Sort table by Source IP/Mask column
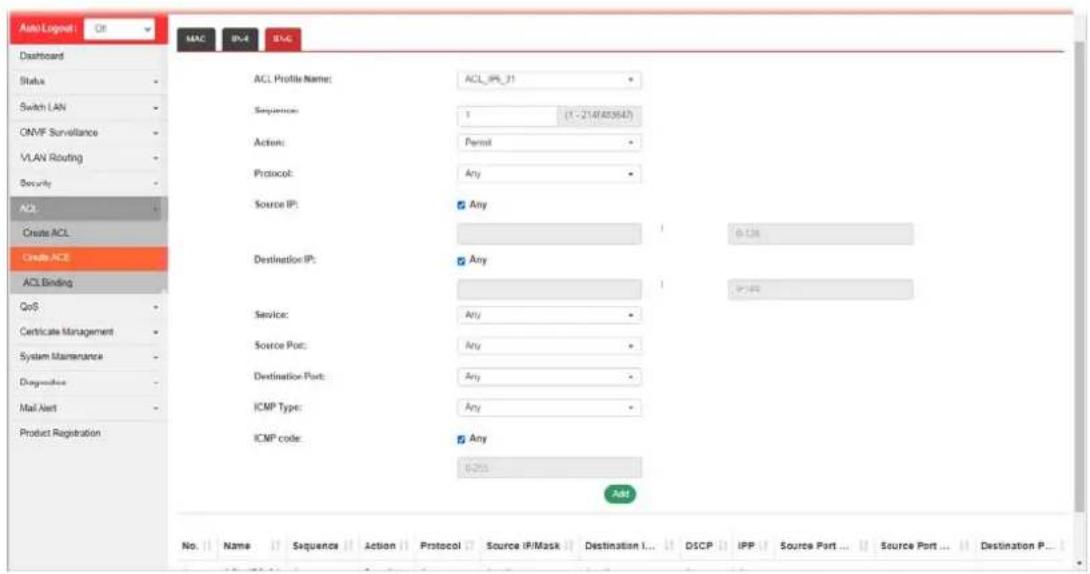The height and width of the screenshot is (574, 1090). pos(530,546)
